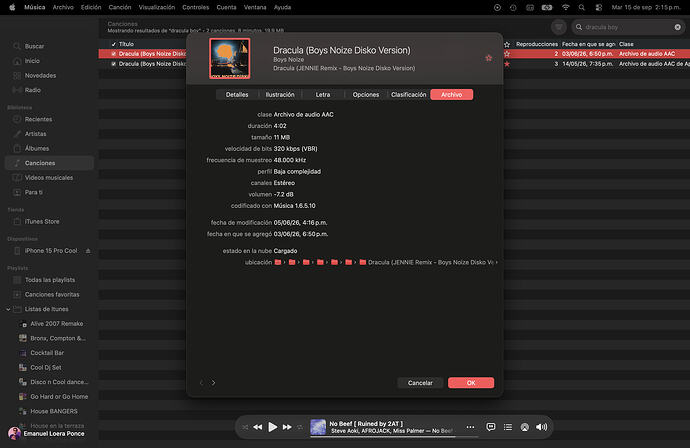690x448 pixels.
Task: Show the play queue list icon
Action: click(508, 427)
